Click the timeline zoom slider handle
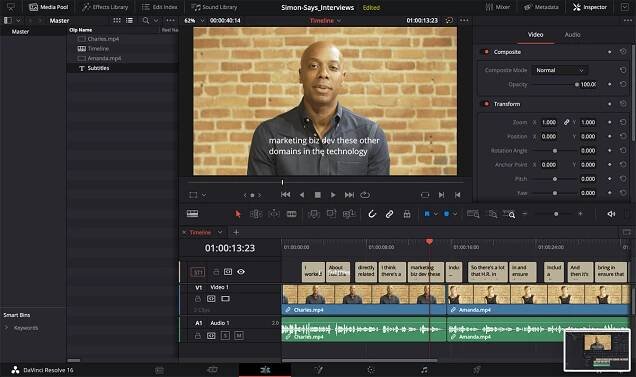 (556, 214)
